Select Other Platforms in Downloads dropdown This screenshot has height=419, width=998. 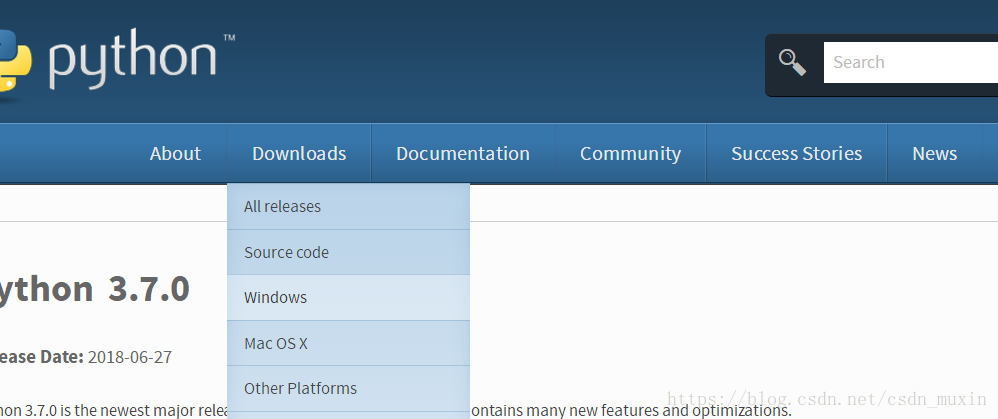[348, 388]
